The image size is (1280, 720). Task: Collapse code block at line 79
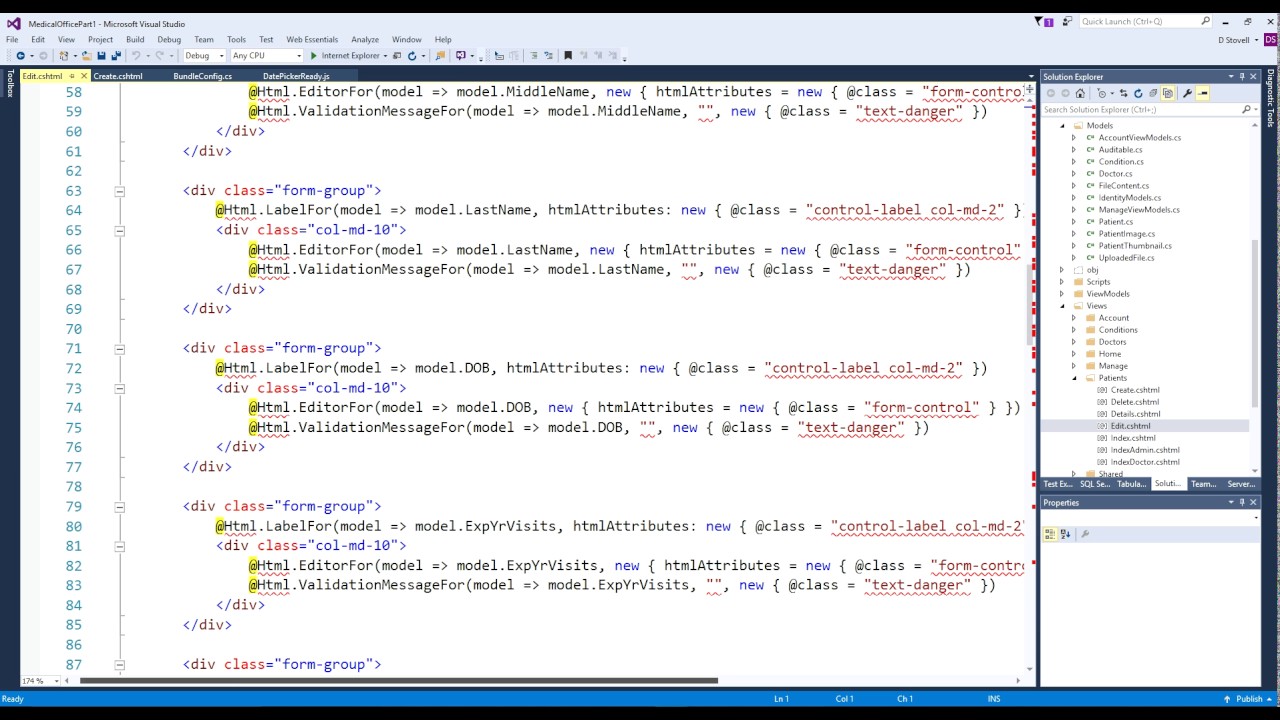(119, 507)
